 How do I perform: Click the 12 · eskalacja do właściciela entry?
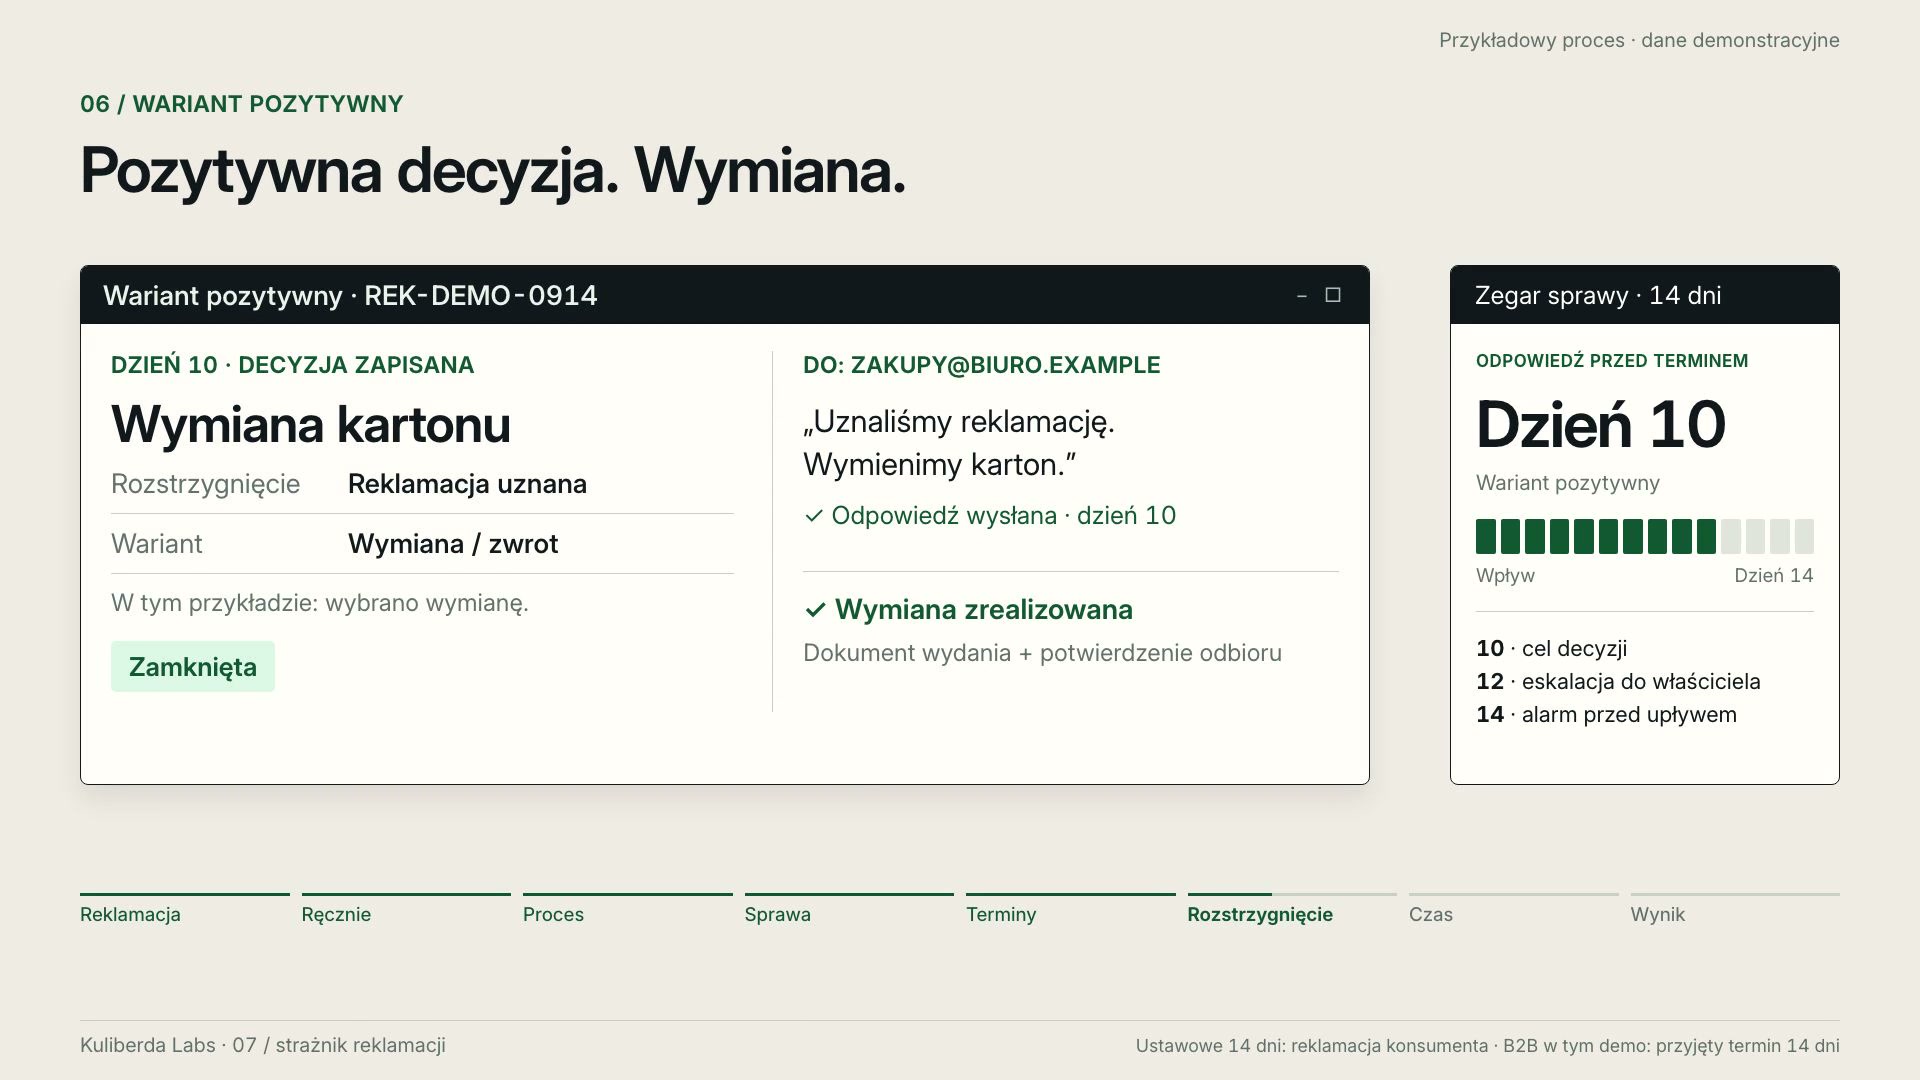1618,682
